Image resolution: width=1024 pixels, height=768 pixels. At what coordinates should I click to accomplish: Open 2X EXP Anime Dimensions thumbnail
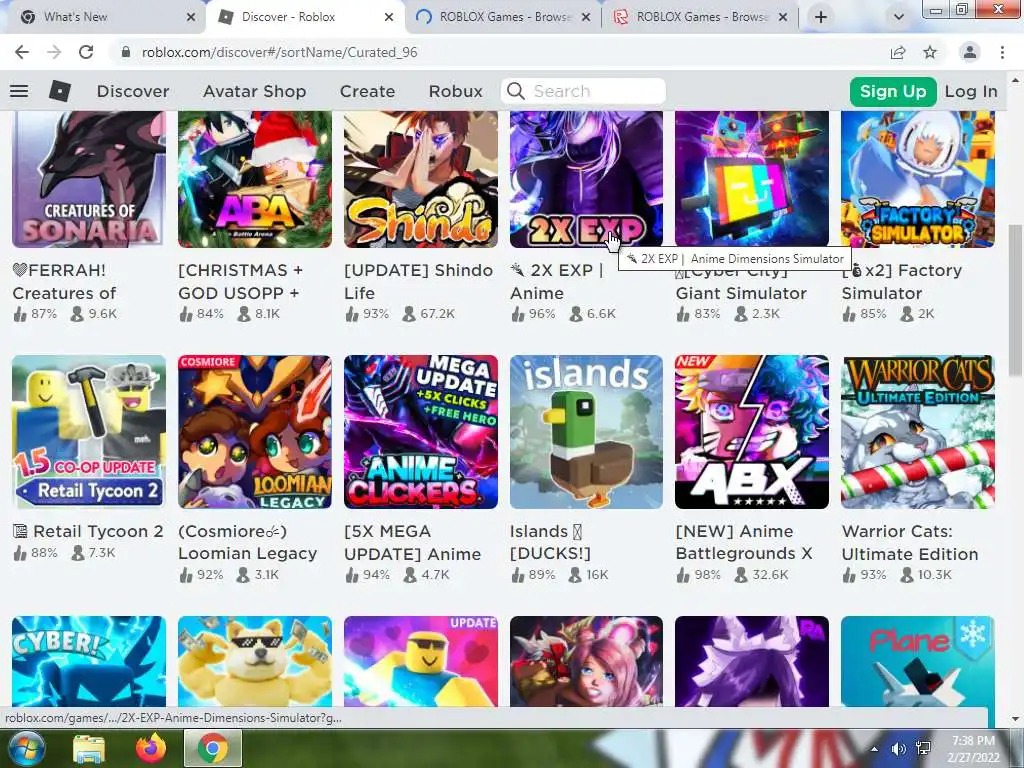tap(586, 178)
